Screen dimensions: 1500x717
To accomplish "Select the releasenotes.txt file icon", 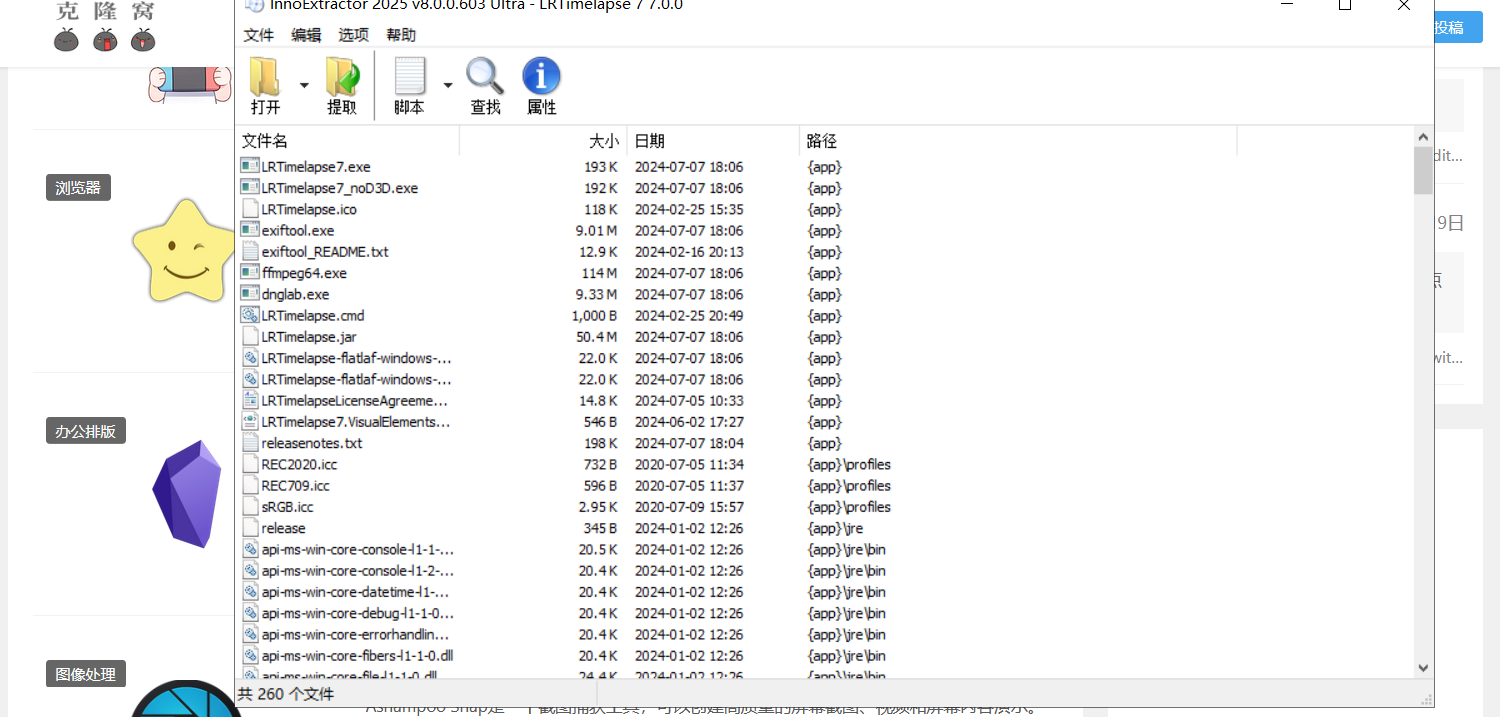I will click(x=250, y=442).
